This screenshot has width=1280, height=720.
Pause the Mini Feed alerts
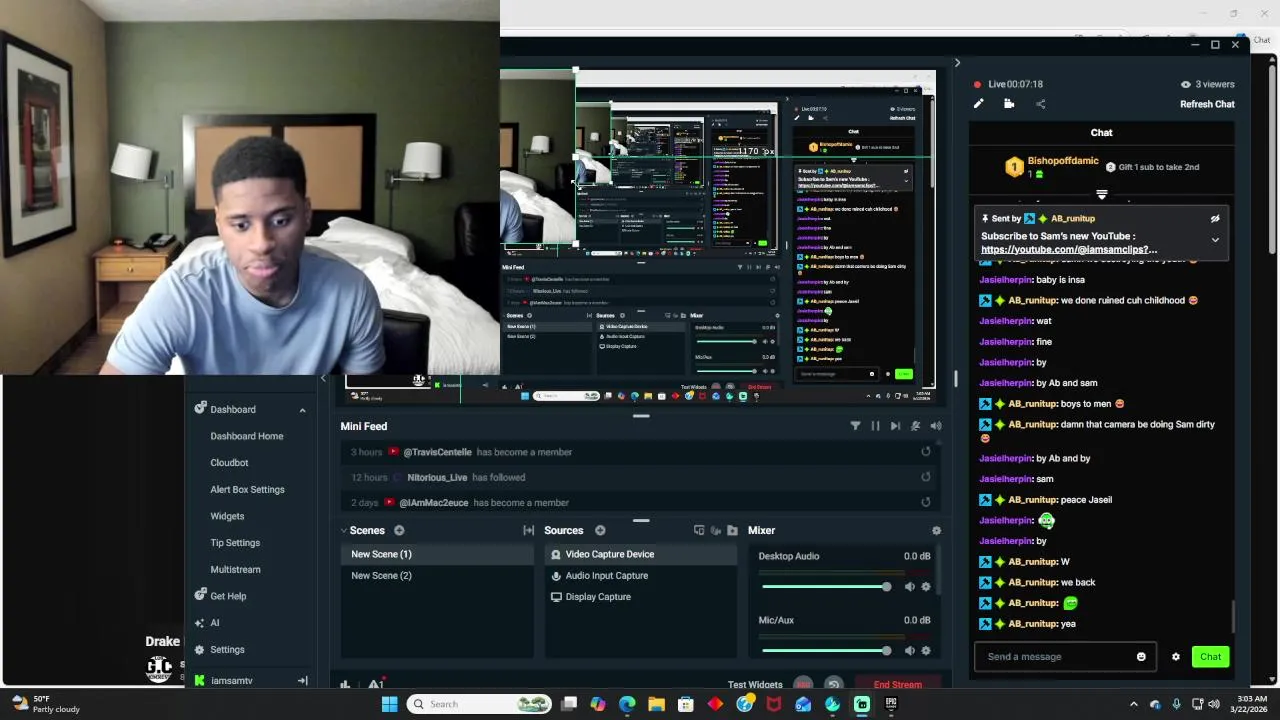[875, 426]
